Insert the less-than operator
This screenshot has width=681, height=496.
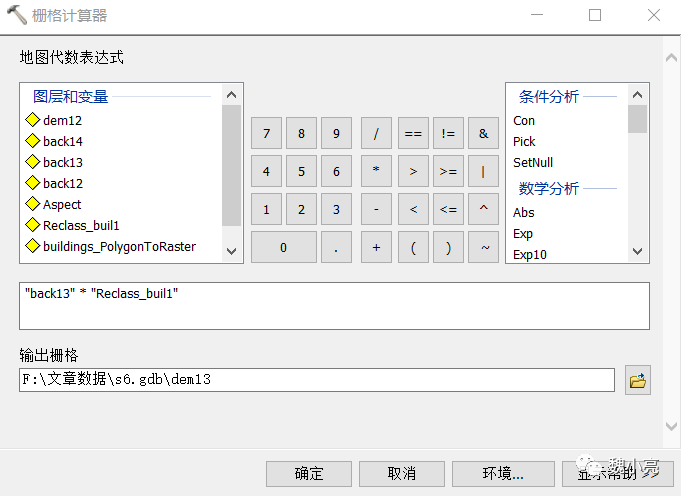click(413, 209)
